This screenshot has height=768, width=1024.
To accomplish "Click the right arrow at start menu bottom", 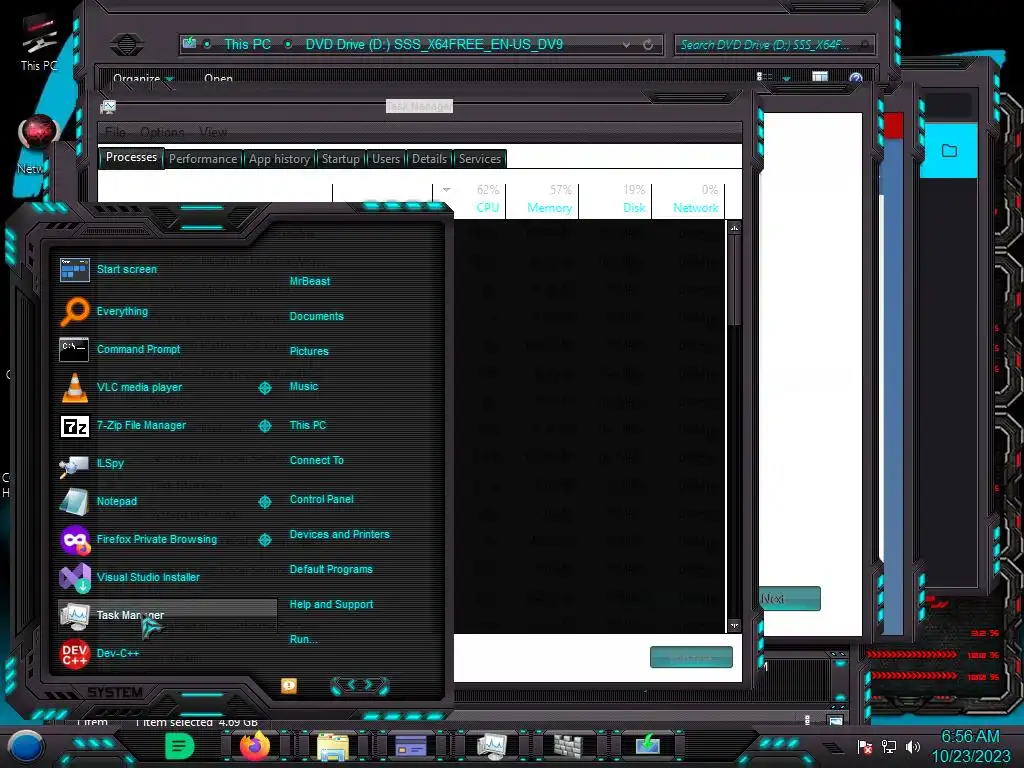I will coord(369,685).
